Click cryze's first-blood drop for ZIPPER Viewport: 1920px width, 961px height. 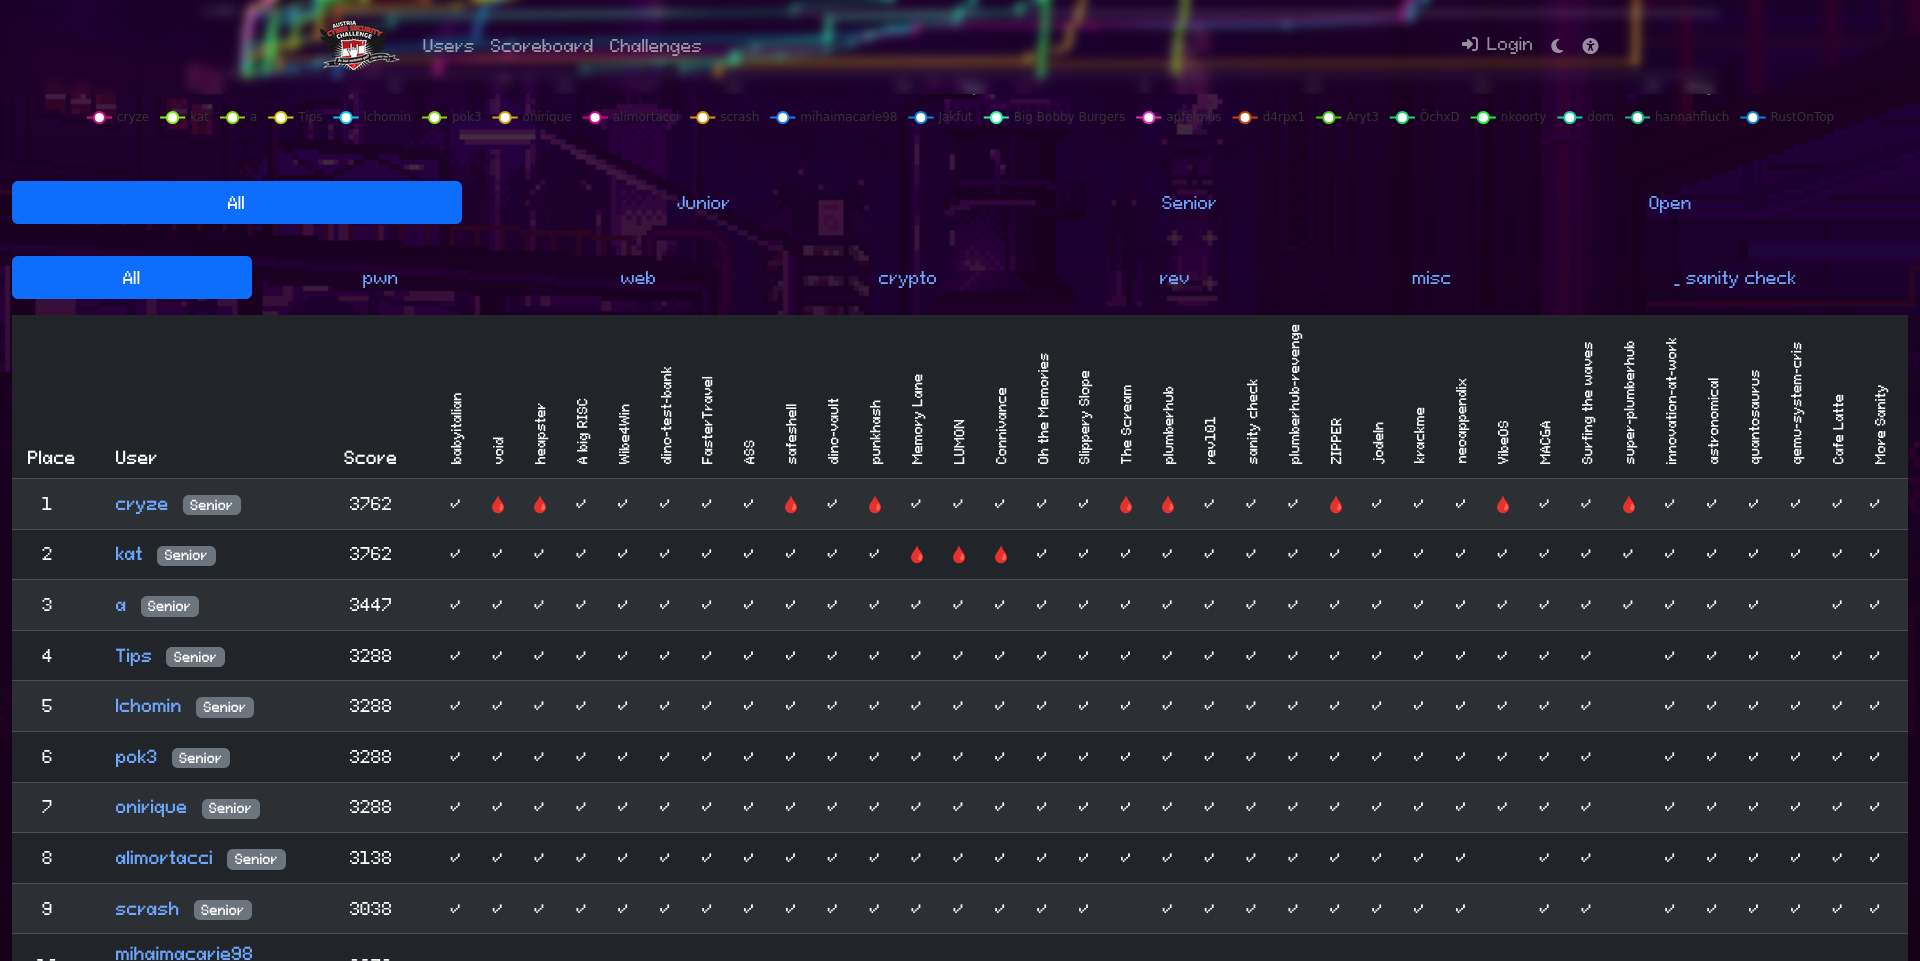[1336, 505]
